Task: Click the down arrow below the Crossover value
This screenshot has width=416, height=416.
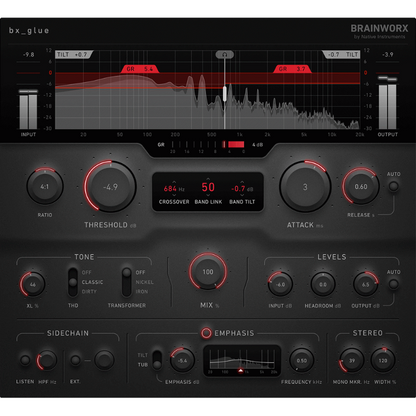Action: coord(174,195)
